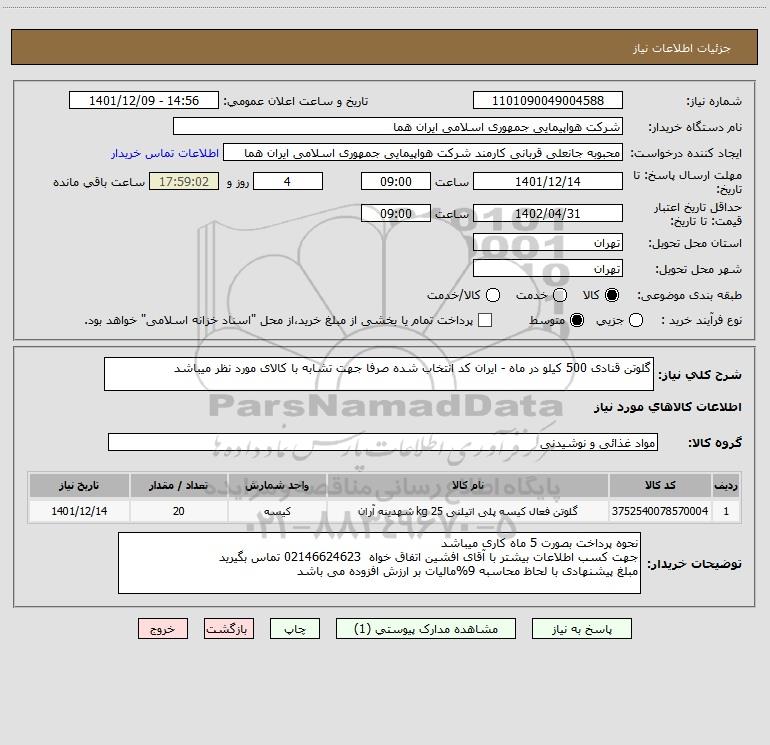
Task: Click the کد کالا column header
Action: pos(660,486)
